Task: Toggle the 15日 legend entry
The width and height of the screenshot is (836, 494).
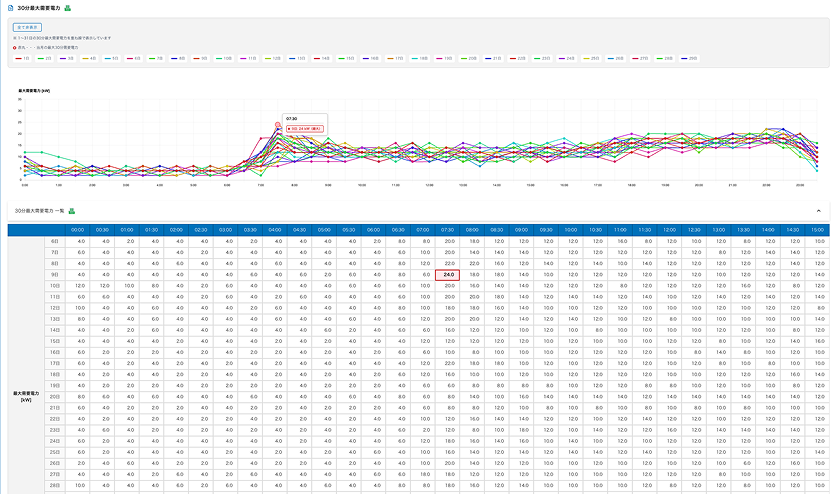Action: click(x=347, y=59)
